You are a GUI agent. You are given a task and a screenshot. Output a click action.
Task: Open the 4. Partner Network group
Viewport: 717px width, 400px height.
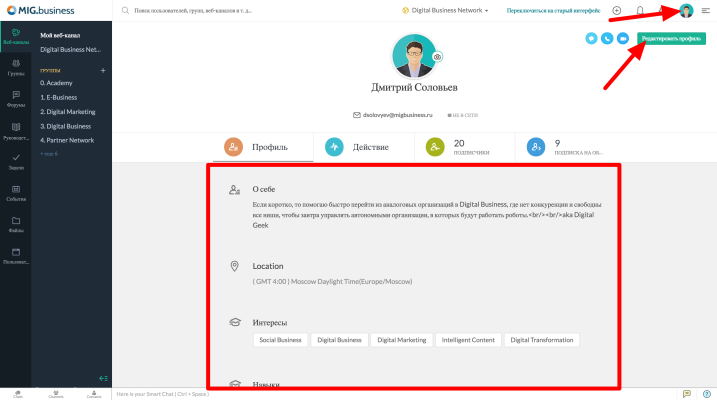coord(67,140)
